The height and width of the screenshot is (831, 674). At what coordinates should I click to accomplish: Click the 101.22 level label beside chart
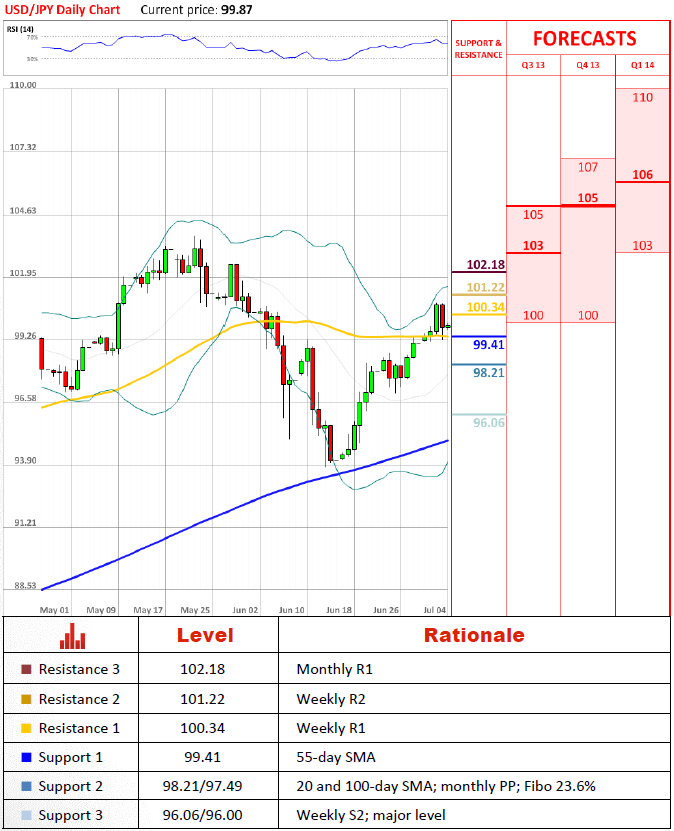pos(485,287)
